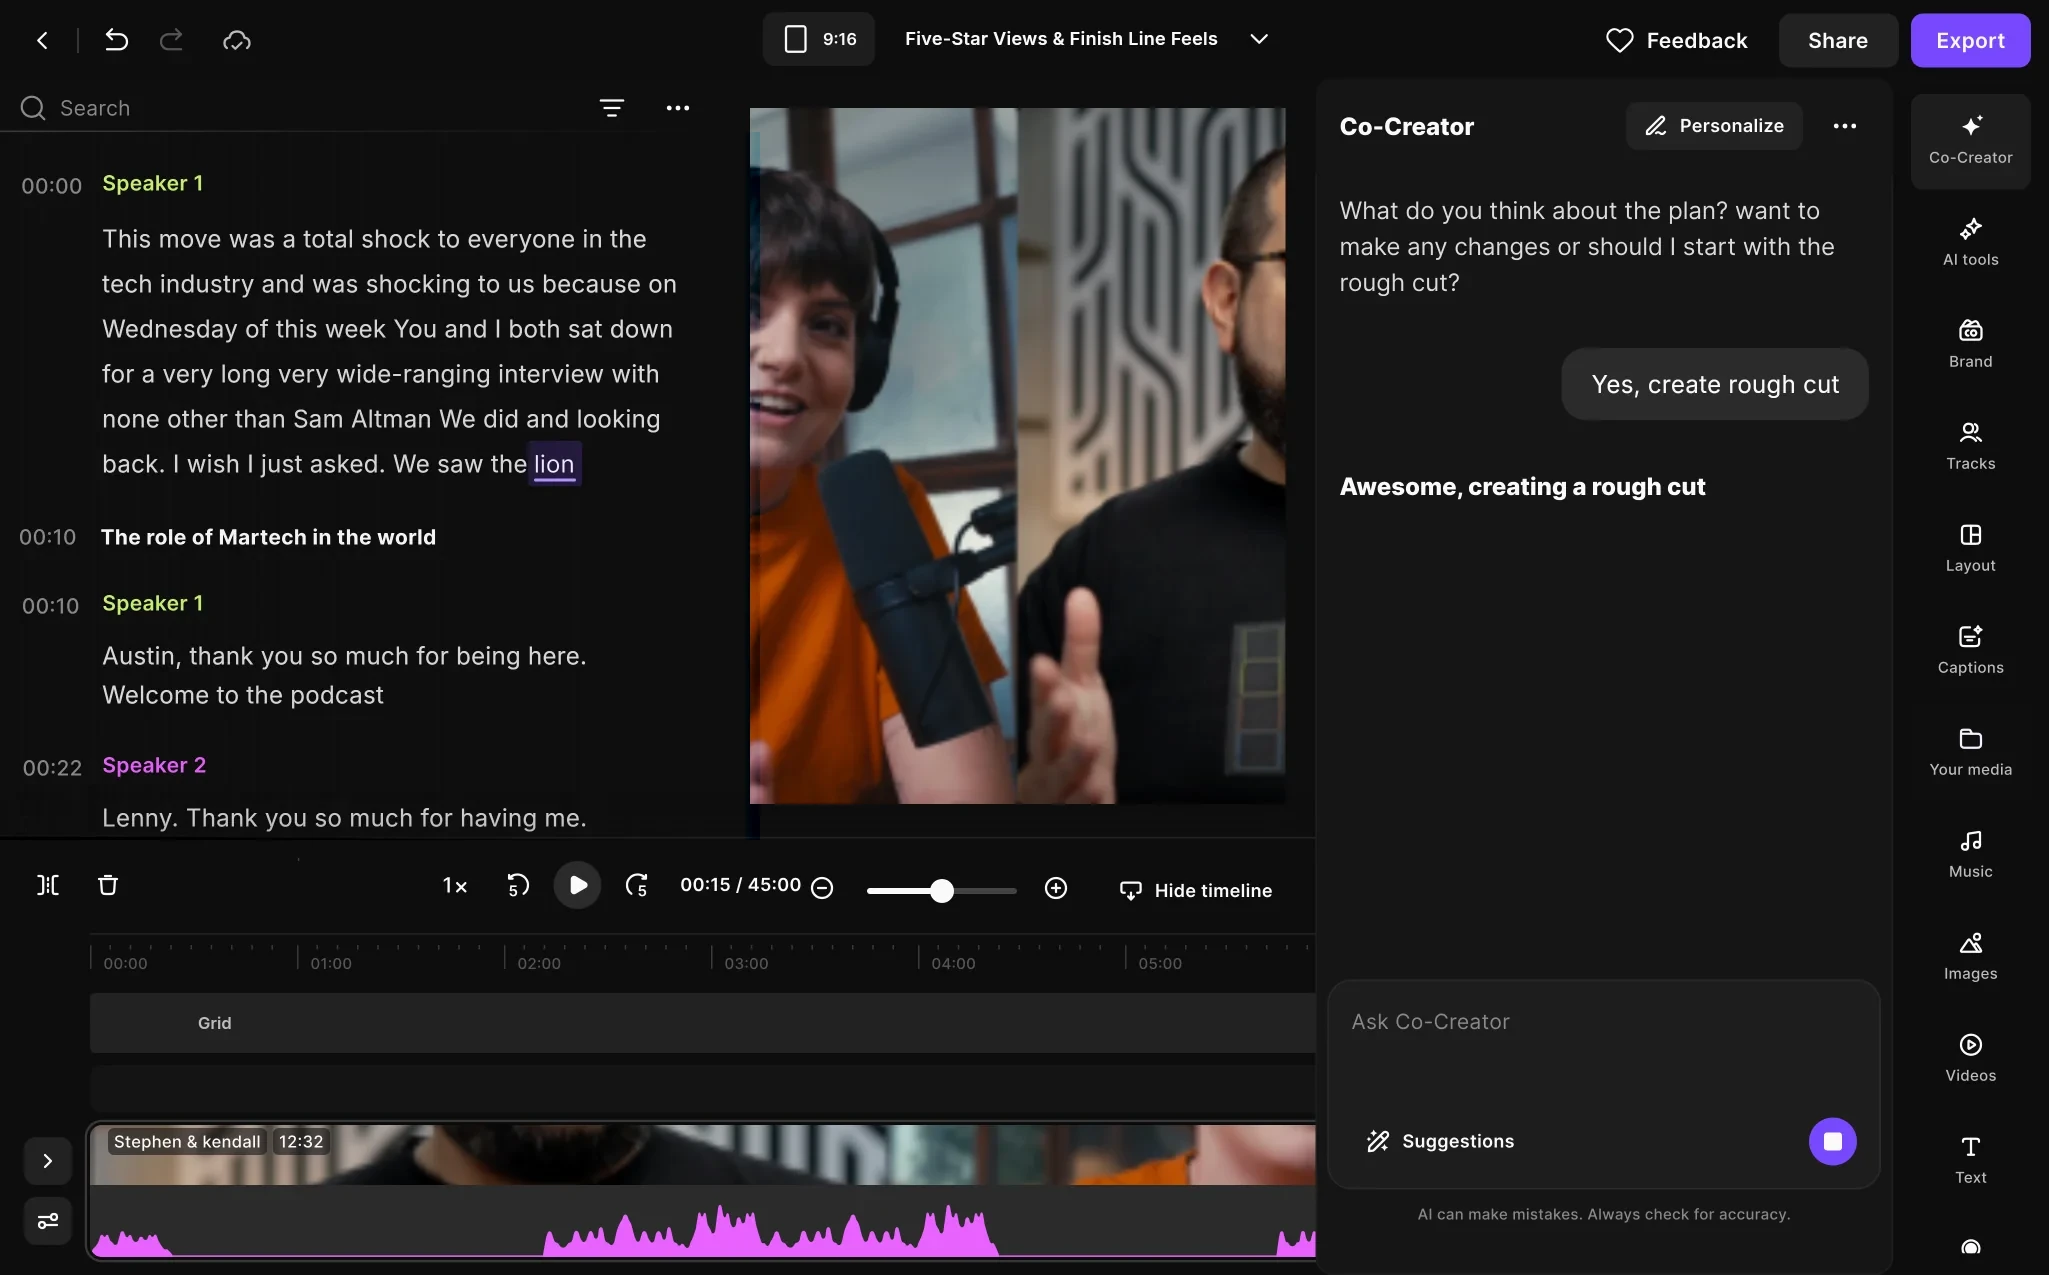
Task: Open the Music tab
Action: pyautogui.click(x=1970, y=855)
